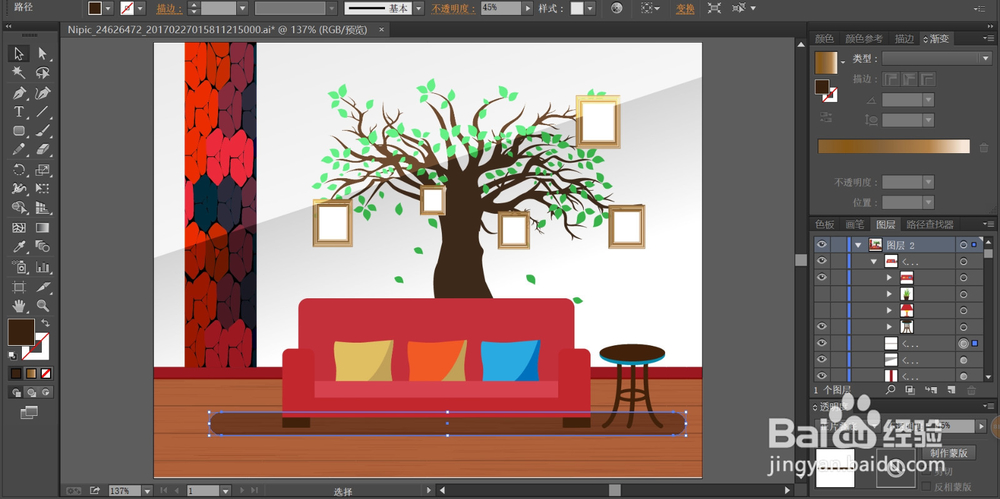
Task: Click the Change Screen Mode icon
Action: pyautogui.click(x=29, y=413)
